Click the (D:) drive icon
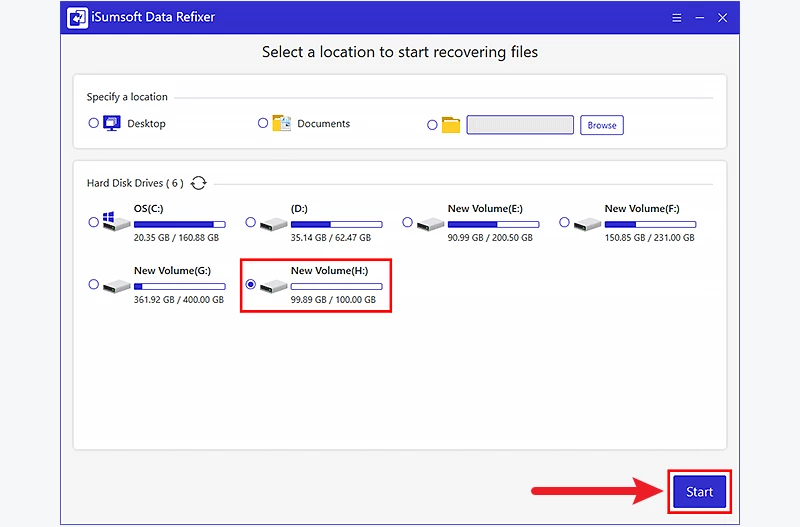This screenshot has width=800, height=527. click(273, 224)
